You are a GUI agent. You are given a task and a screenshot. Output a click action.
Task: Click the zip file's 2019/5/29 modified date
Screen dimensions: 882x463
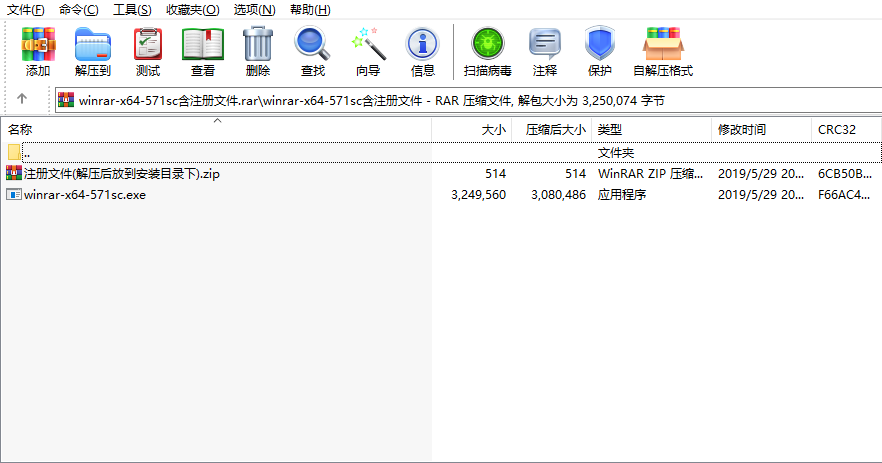tap(761, 174)
